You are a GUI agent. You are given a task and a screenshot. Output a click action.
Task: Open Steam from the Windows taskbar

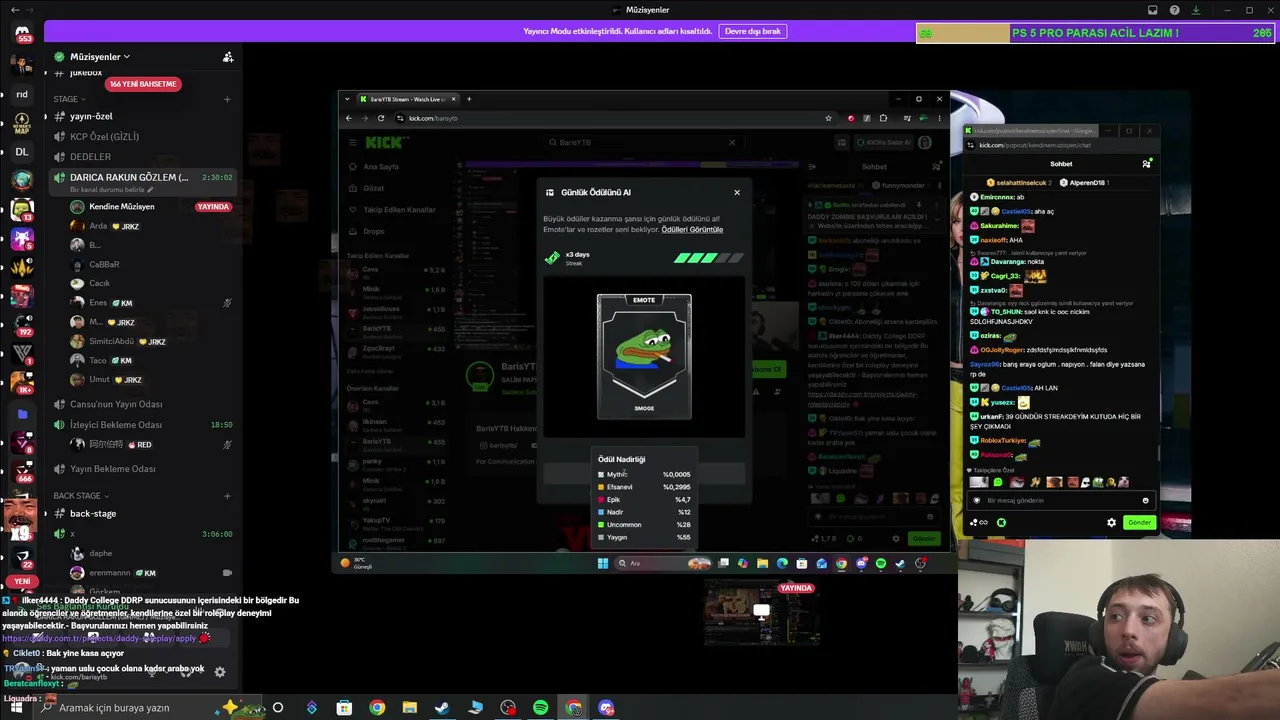[443, 708]
